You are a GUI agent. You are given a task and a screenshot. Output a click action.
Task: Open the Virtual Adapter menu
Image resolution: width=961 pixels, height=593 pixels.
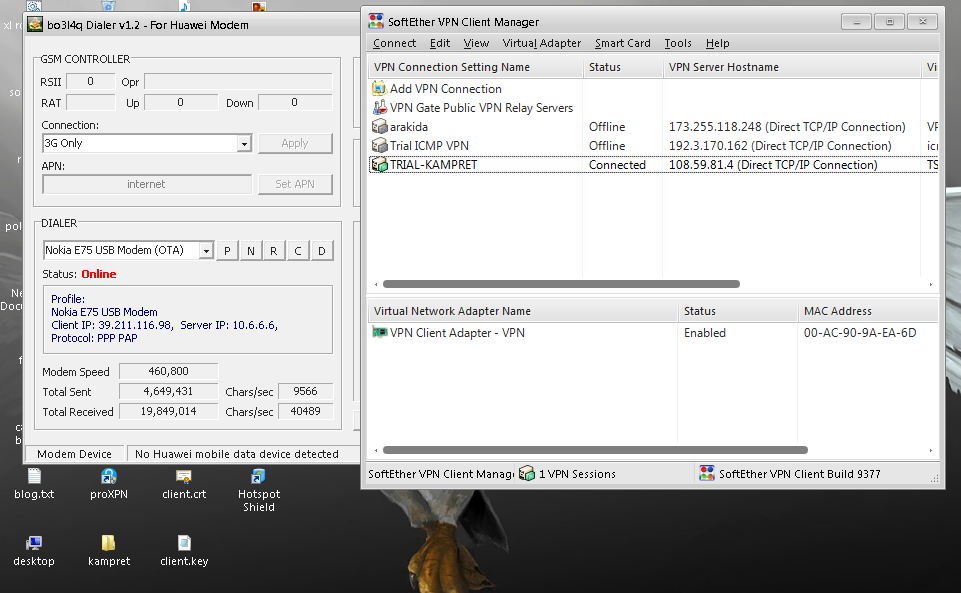pos(542,43)
